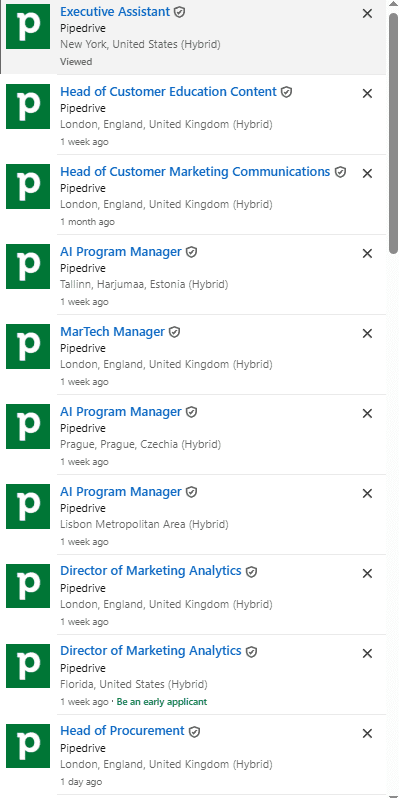Click Pipedrive logo beside Executive Assistant

tap(28, 26)
